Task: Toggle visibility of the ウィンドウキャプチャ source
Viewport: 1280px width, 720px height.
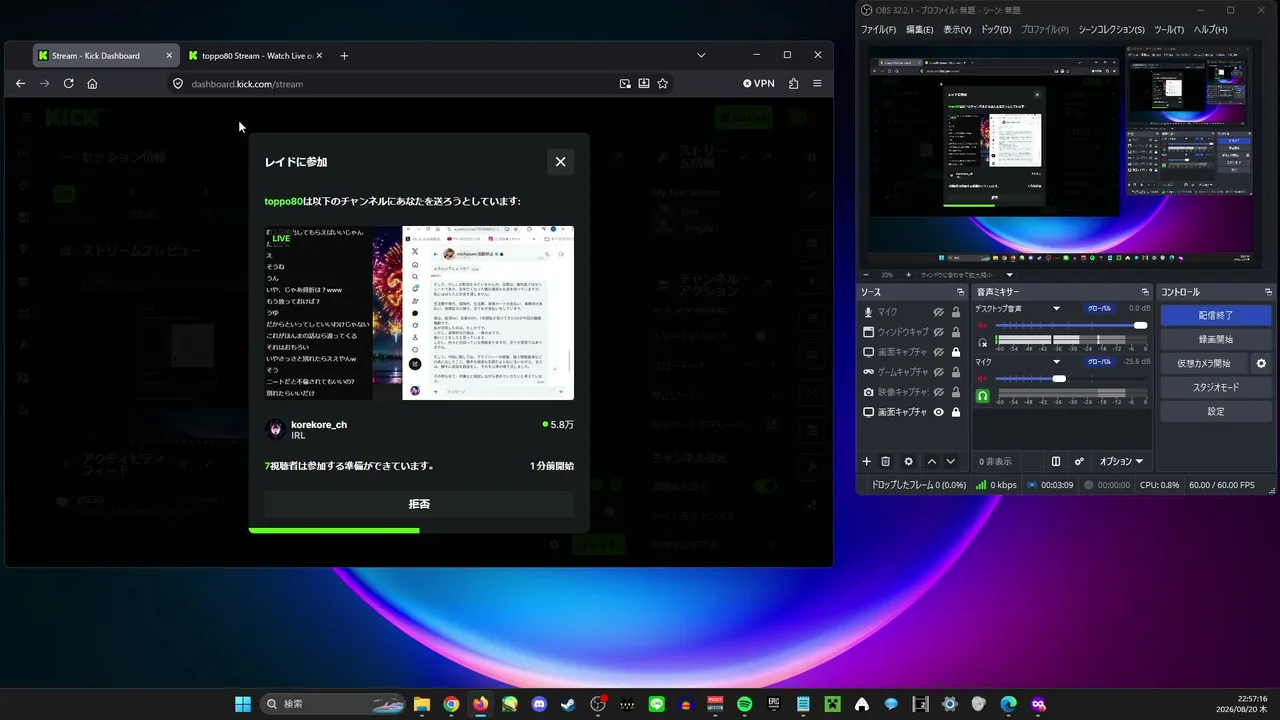Action: [x=939, y=332]
